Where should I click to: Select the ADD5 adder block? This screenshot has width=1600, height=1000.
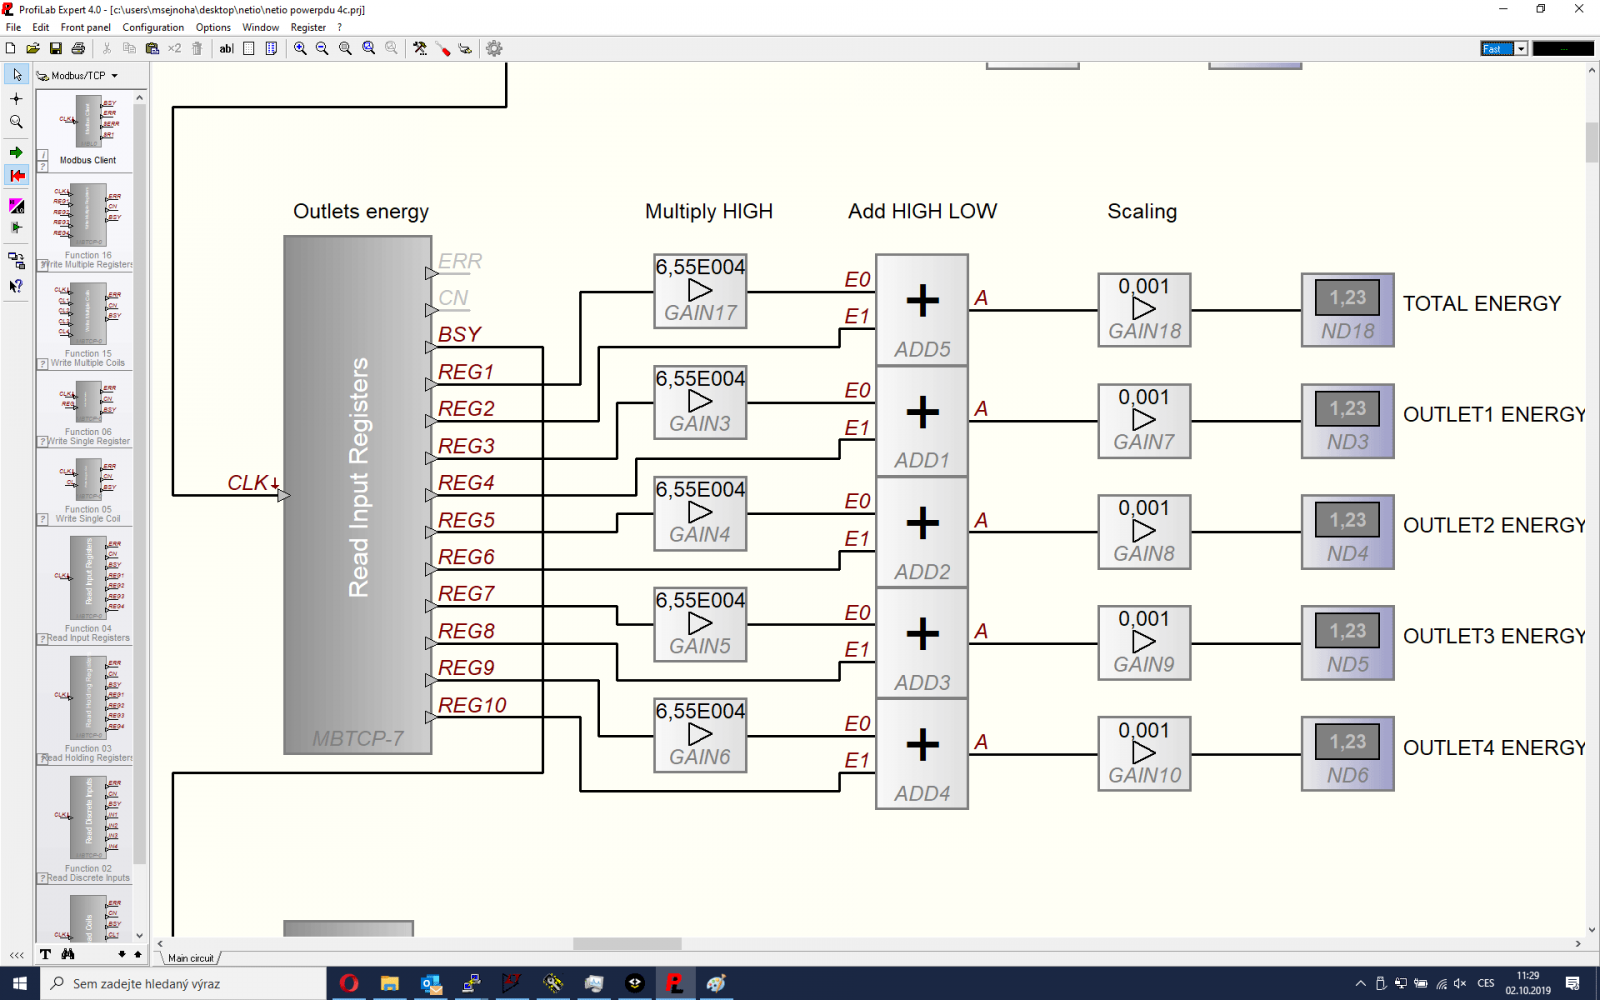[x=922, y=310]
